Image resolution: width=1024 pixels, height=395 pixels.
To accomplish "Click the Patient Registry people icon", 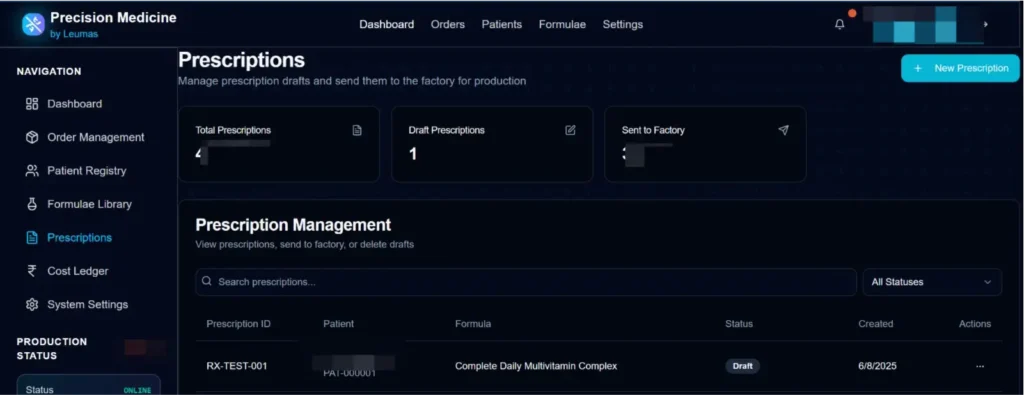I will pos(32,170).
